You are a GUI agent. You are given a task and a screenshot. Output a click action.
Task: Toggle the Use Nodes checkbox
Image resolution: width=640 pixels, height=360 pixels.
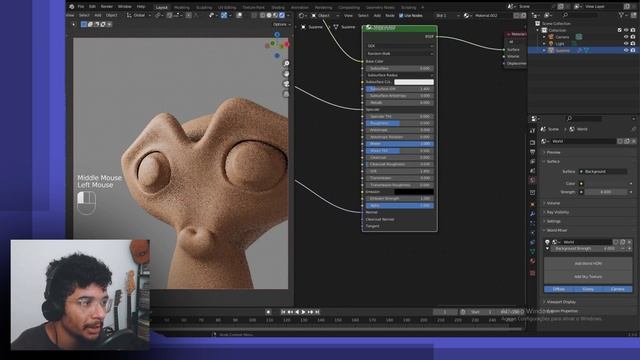tap(401, 16)
